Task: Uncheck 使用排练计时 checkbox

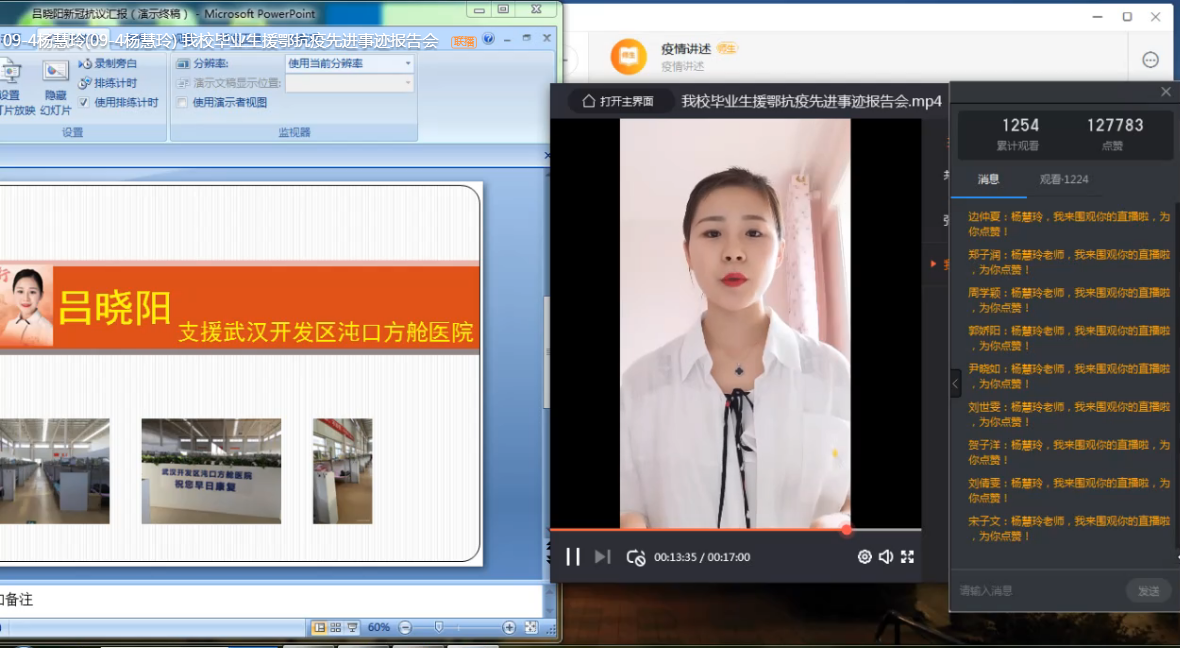Action: [x=84, y=102]
